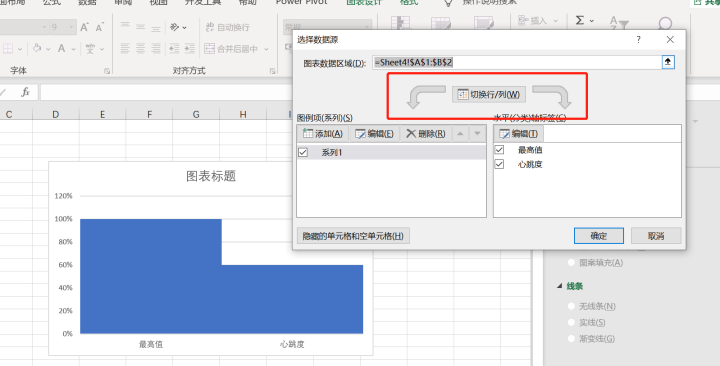Uncheck the 心跳度 category checkbox
Viewport: 720px width, 366px height.
[x=500, y=164]
